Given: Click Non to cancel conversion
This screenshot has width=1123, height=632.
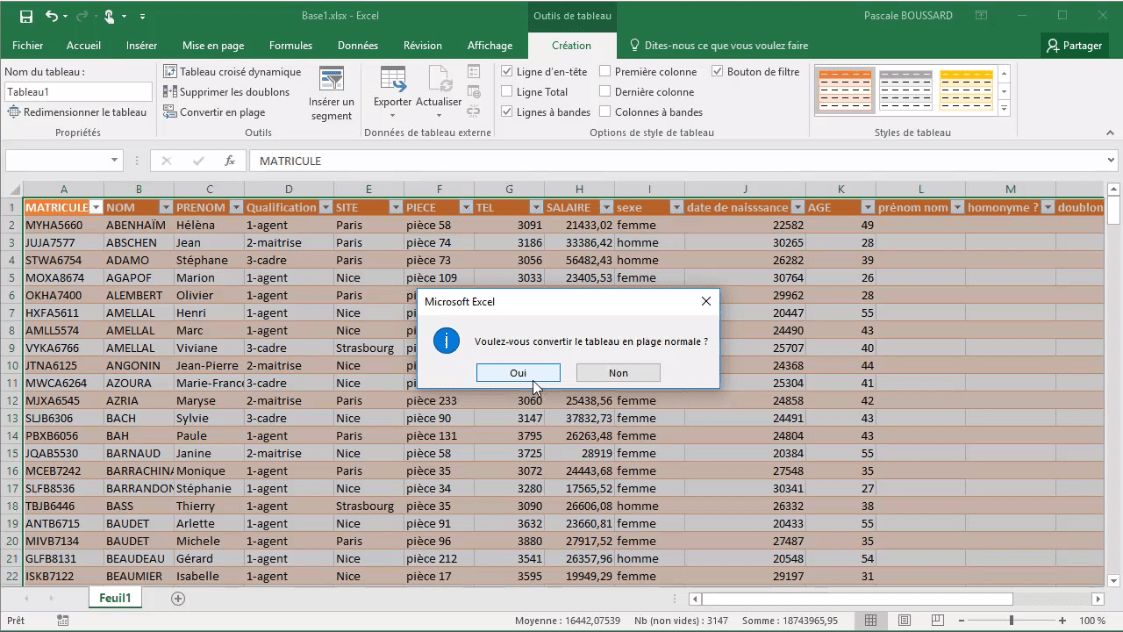Looking at the screenshot, I should tap(618, 372).
